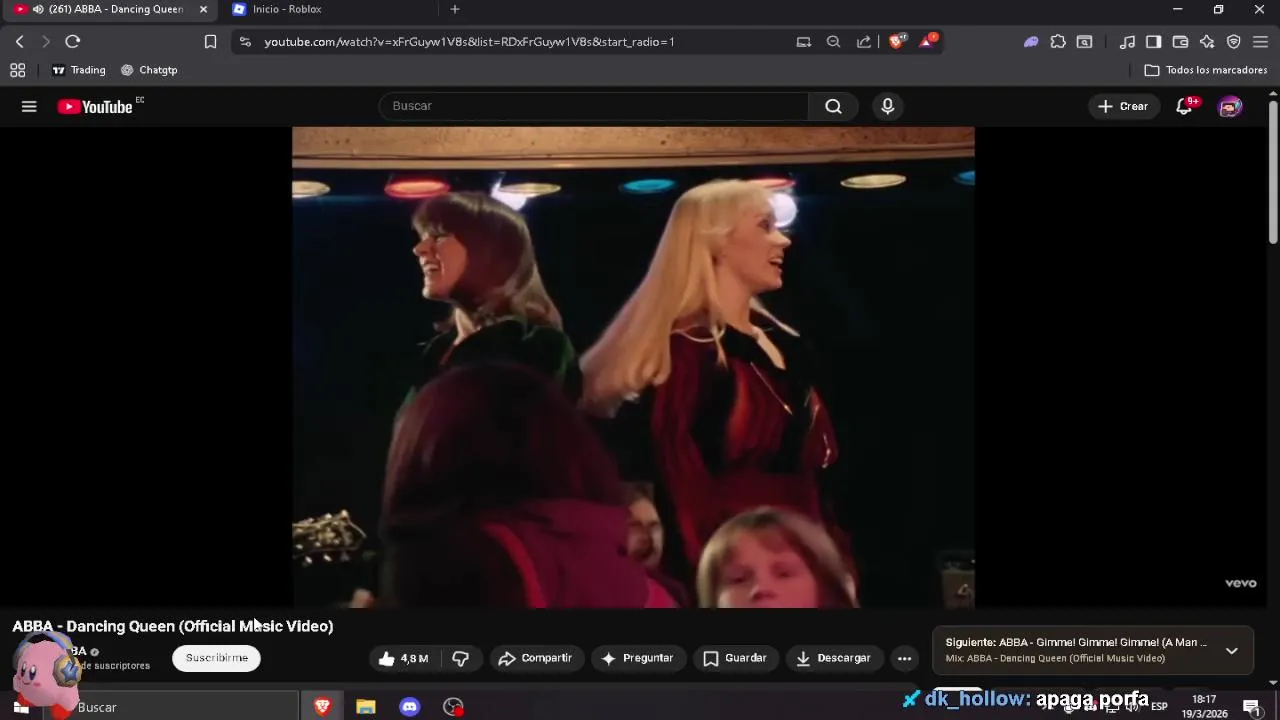Click Compartir to share the video
This screenshot has width=1280, height=720.
pyautogui.click(x=535, y=658)
